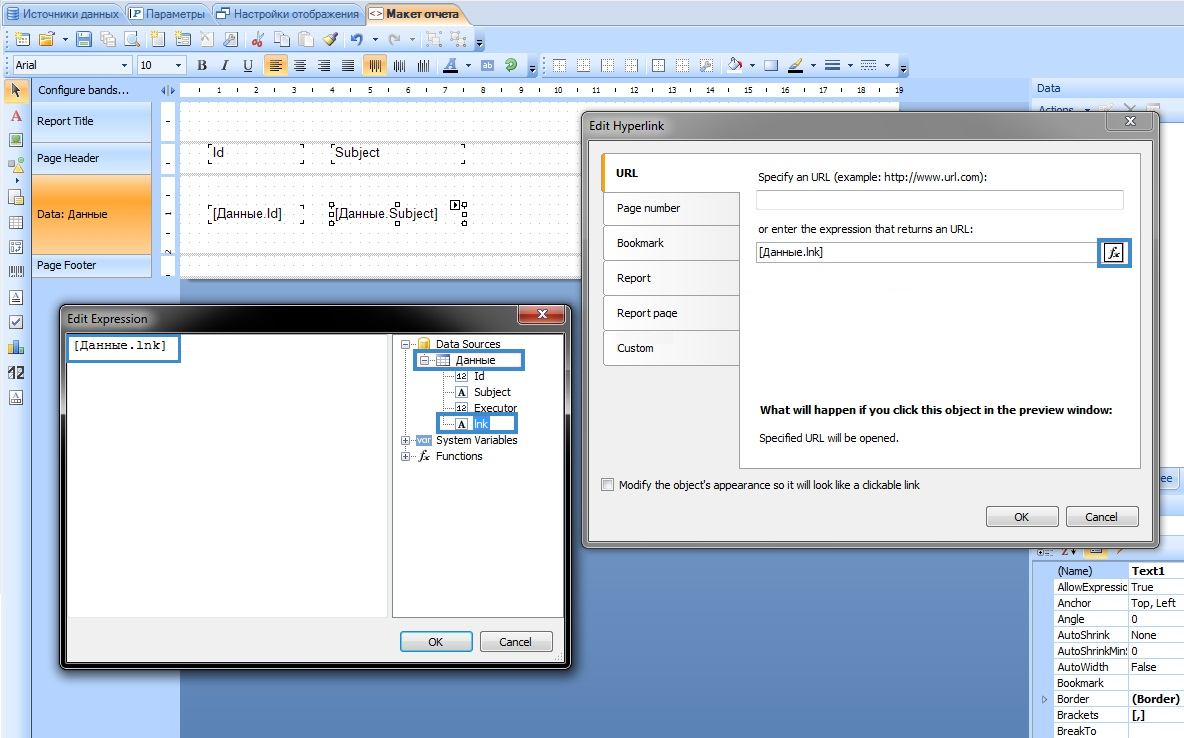Click the scissors Cut icon
The width and height of the screenshot is (1184, 738).
click(257, 40)
